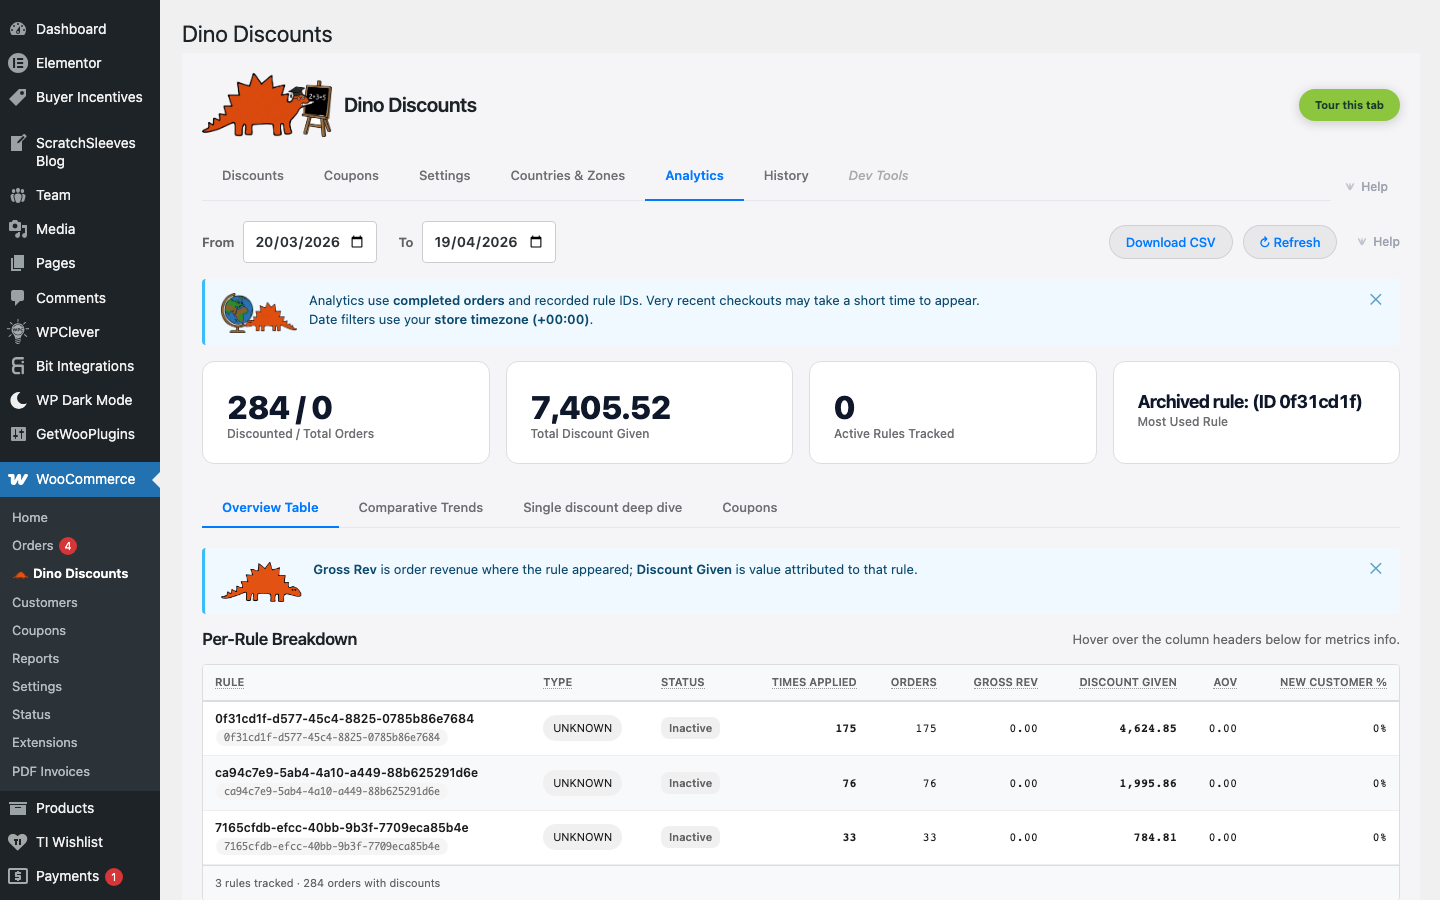This screenshot has width=1440, height=900.
Task: Click Inactive badge in ca94c7e9 row
Action: pos(691,783)
